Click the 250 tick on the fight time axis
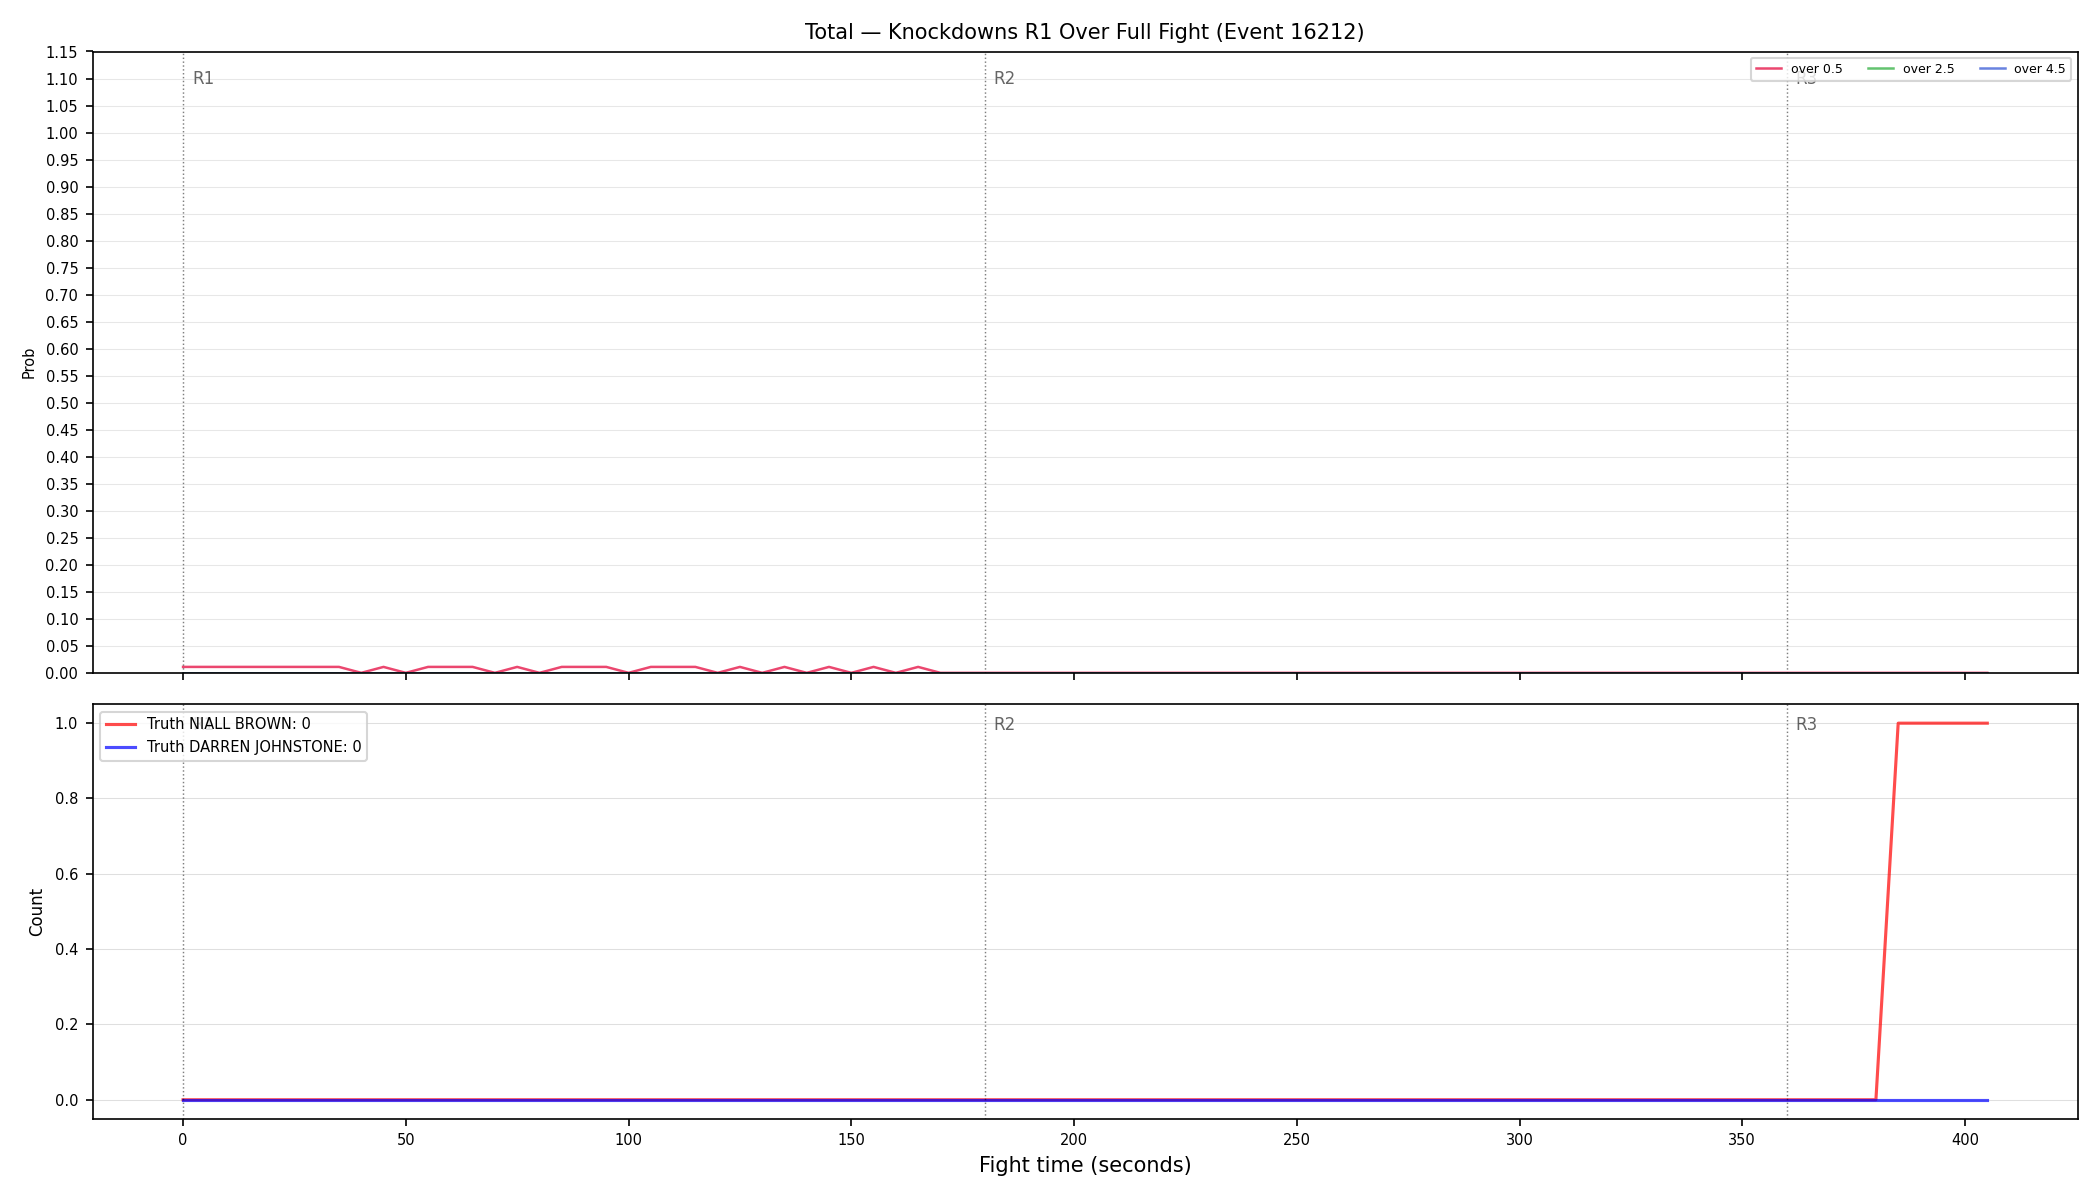The image size is (2100, 1200). pos(1297,1139)
